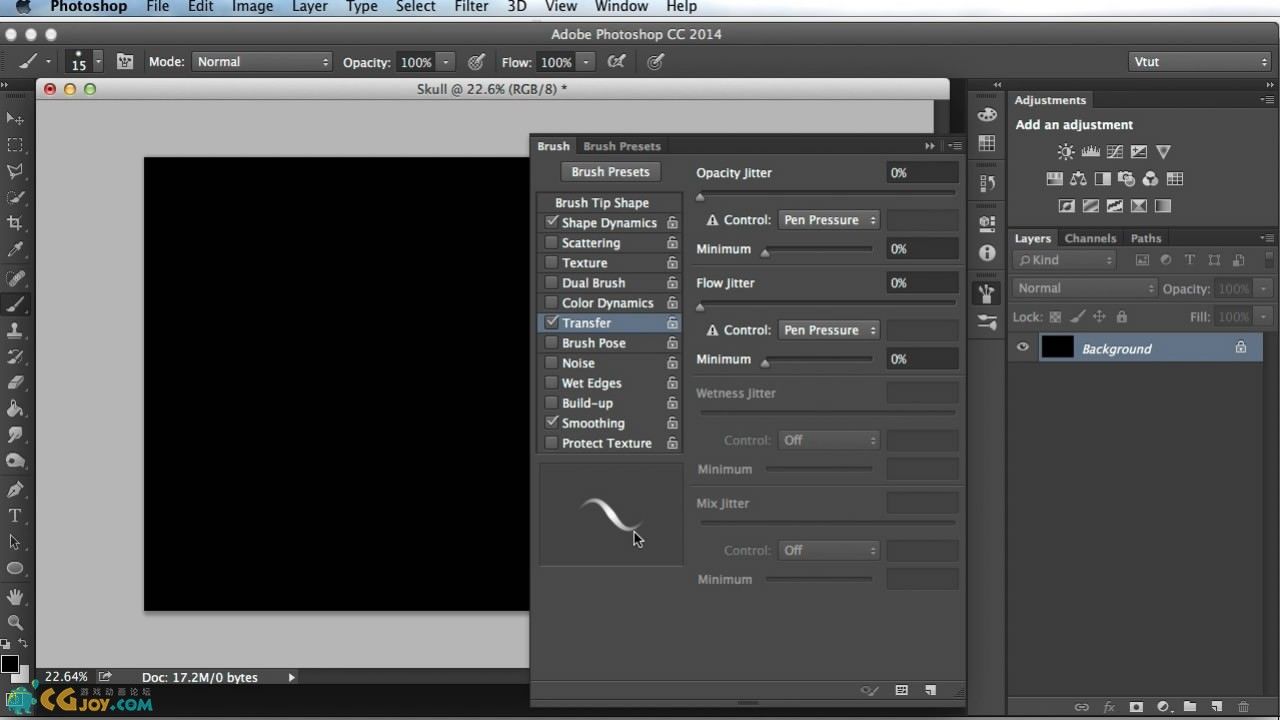This screenshot has height=720, width=1280.
Task: Add a Vibrance adjustment
Action: (1163, 152)
